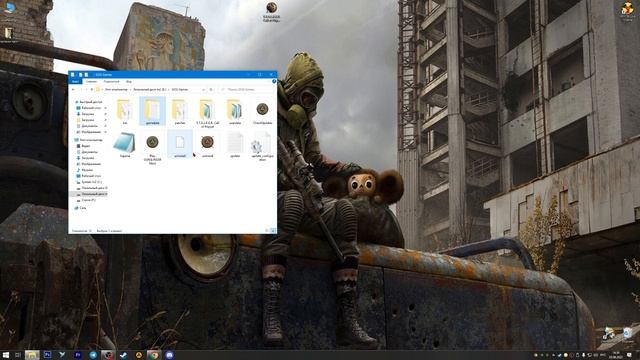Select the highlighted gamedata folder
Image resolution: width=640 pixels, height=360 pixels.
[152, 111]
